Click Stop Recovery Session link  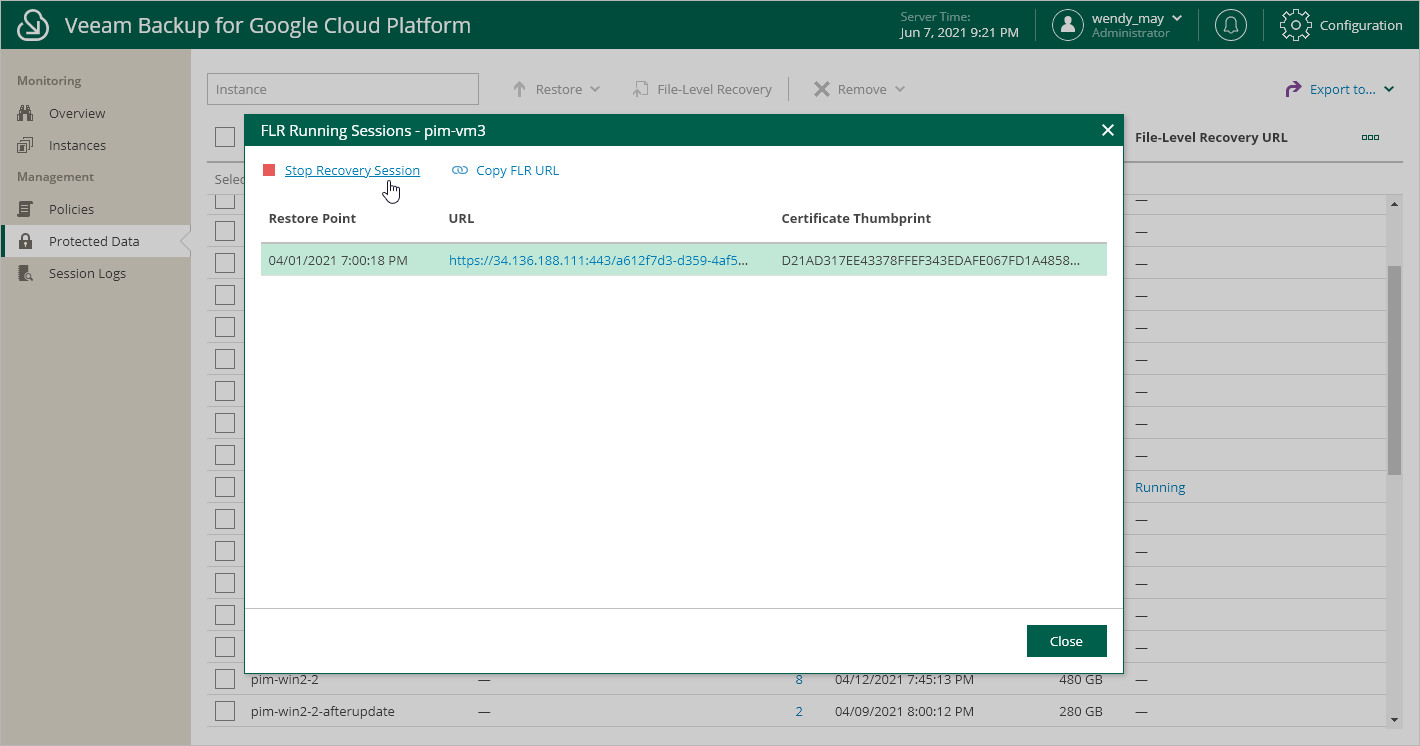[352, 170]
